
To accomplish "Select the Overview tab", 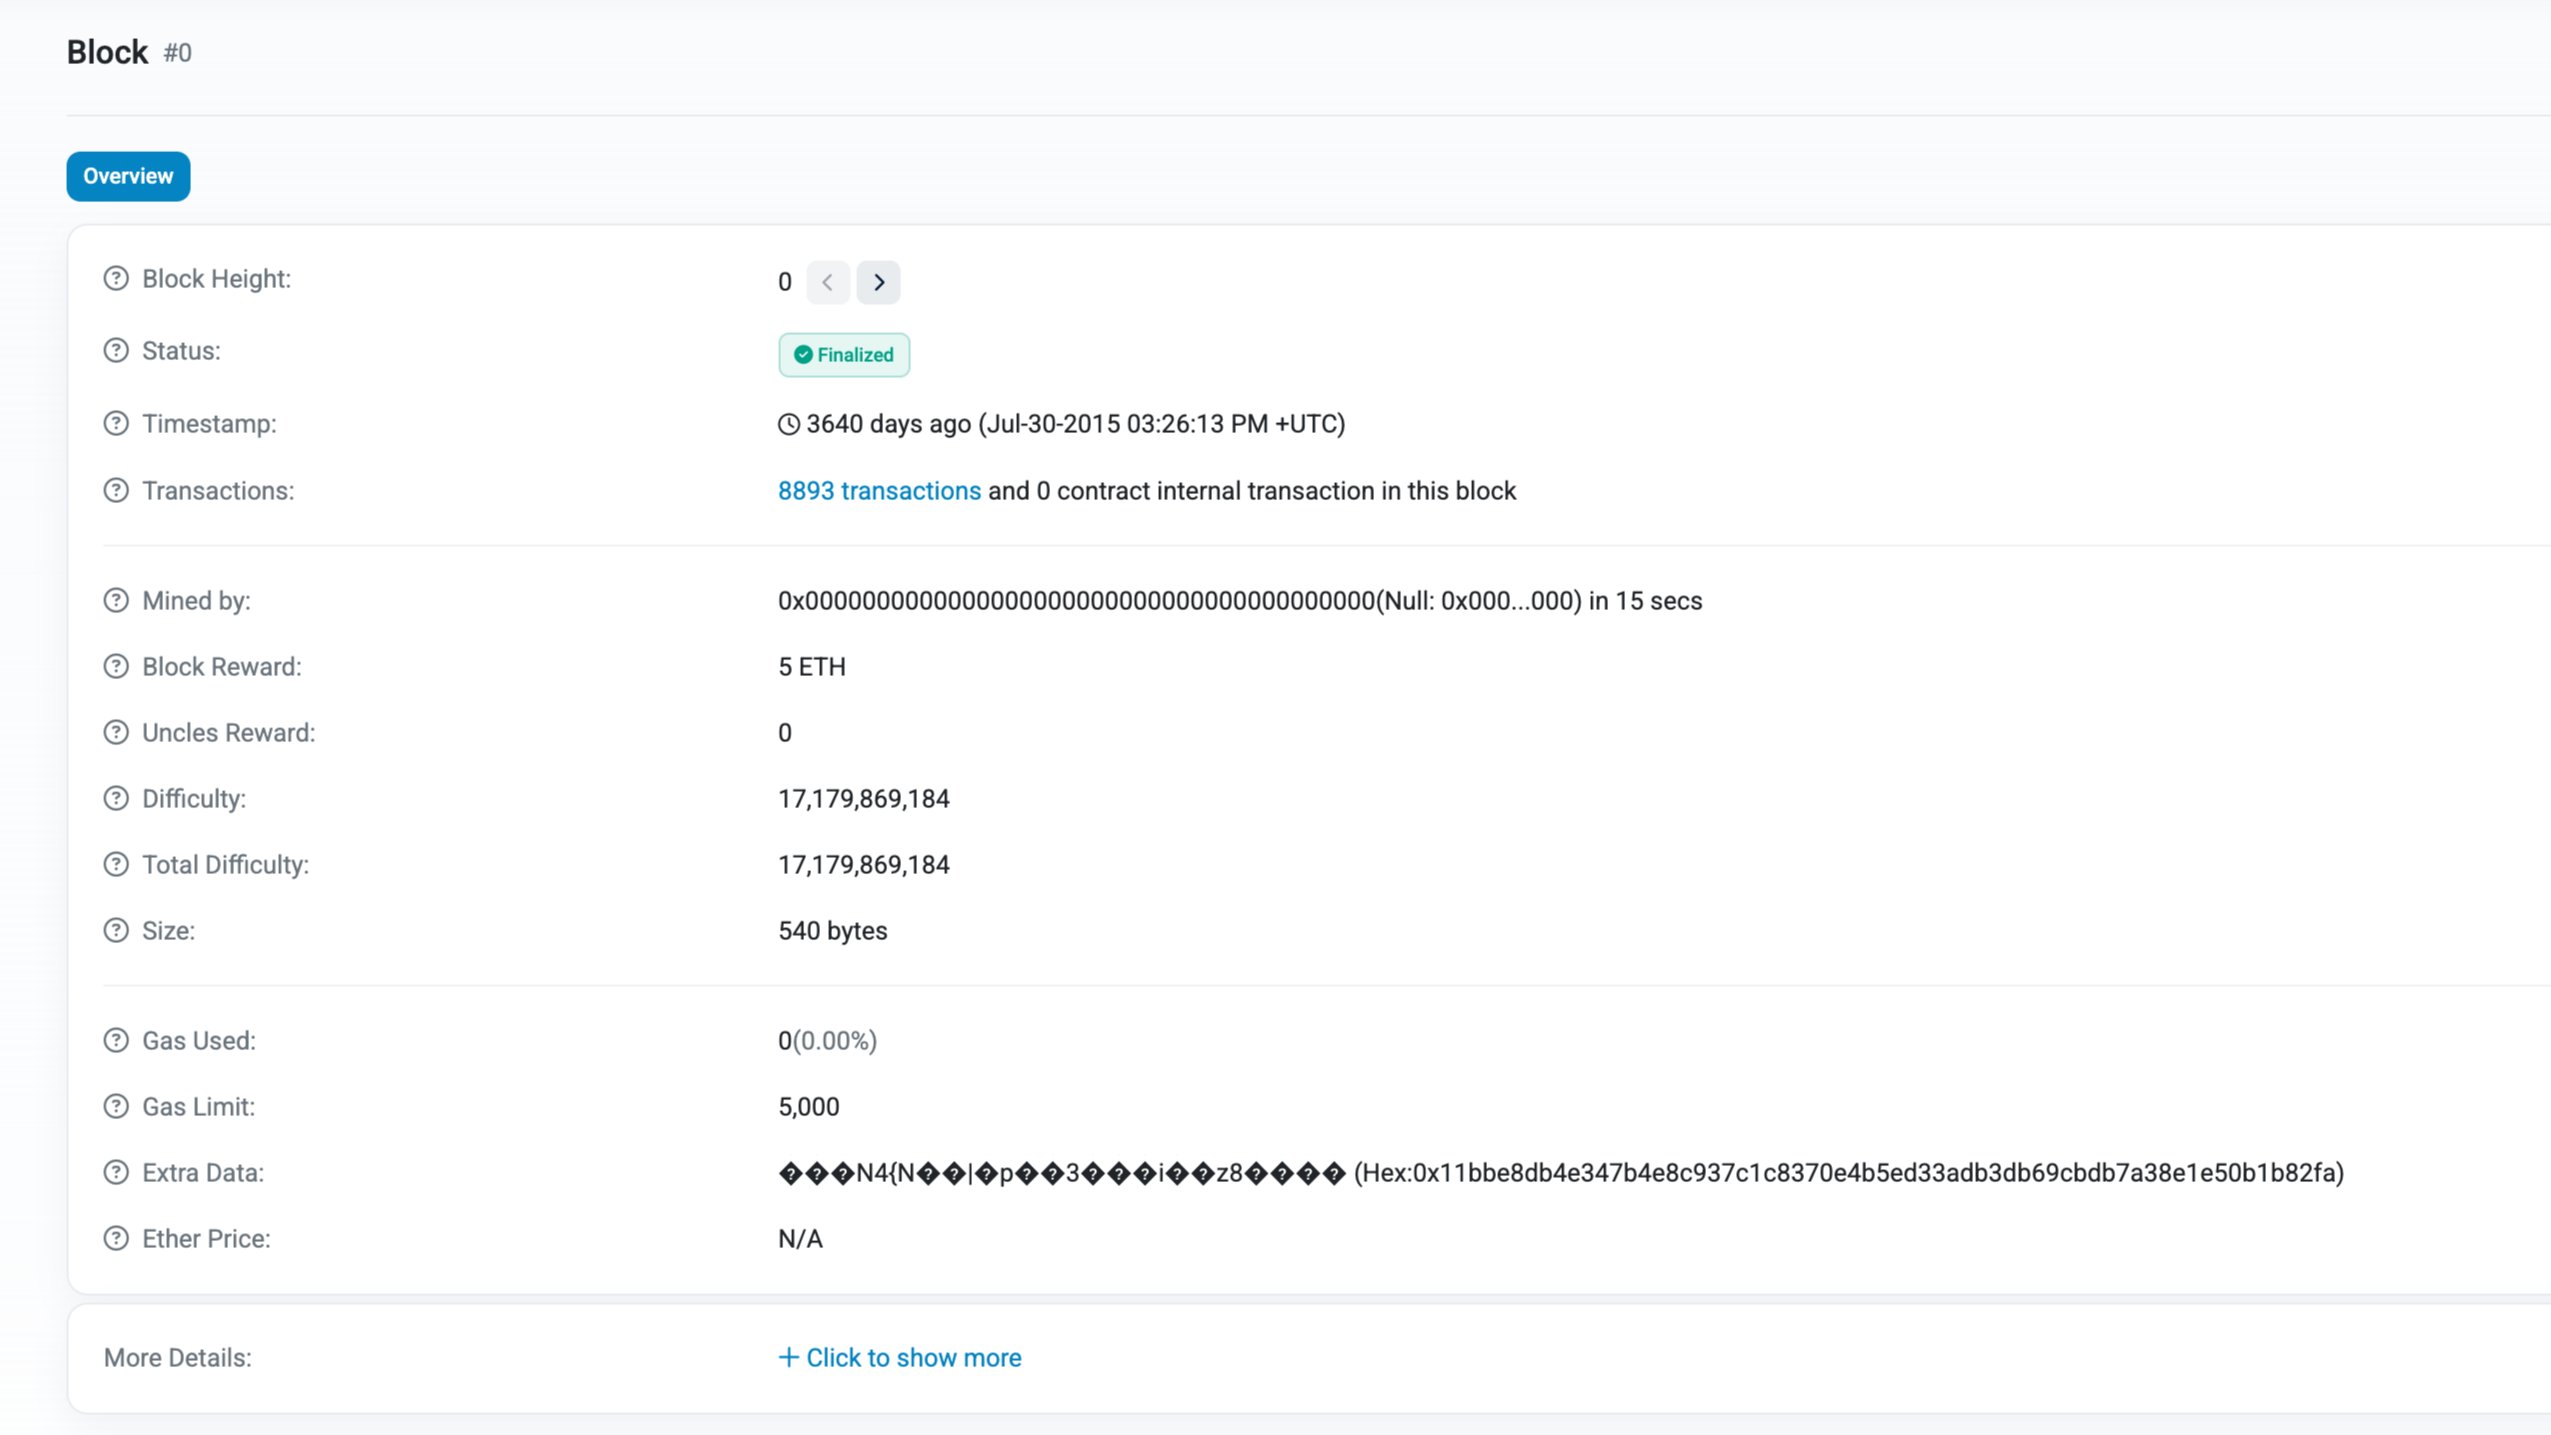I will (128, 177).
